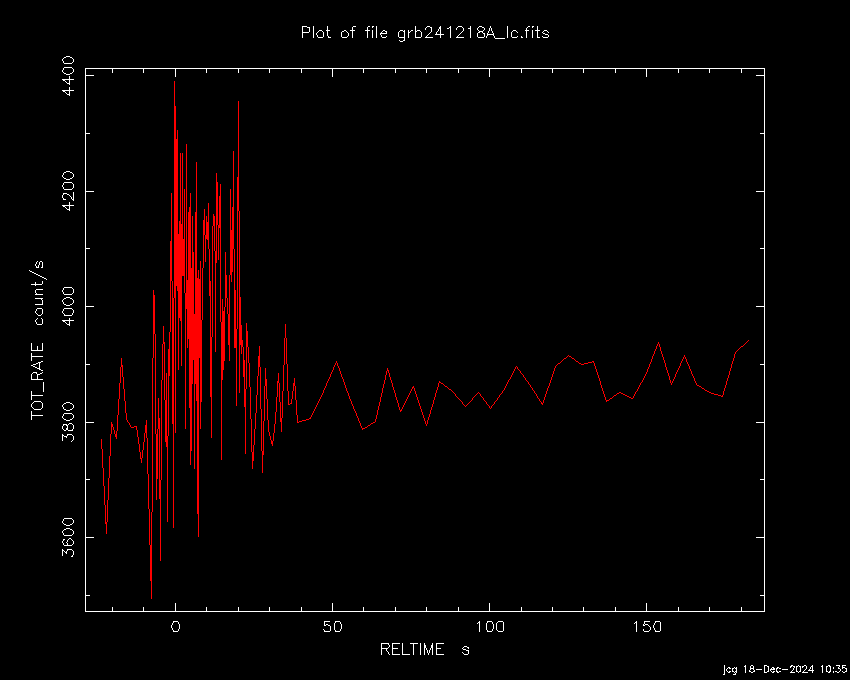Click the y-axis tick label 3800

click(x=69, y=422)
